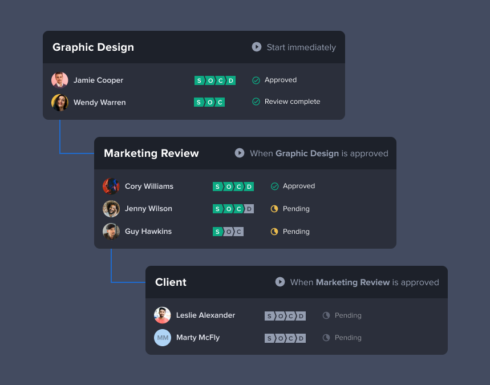Open Leslie Alexander's avatar
Image resolution: width=490 pixels, height=385 pixels.
click(x=162, y=315)
